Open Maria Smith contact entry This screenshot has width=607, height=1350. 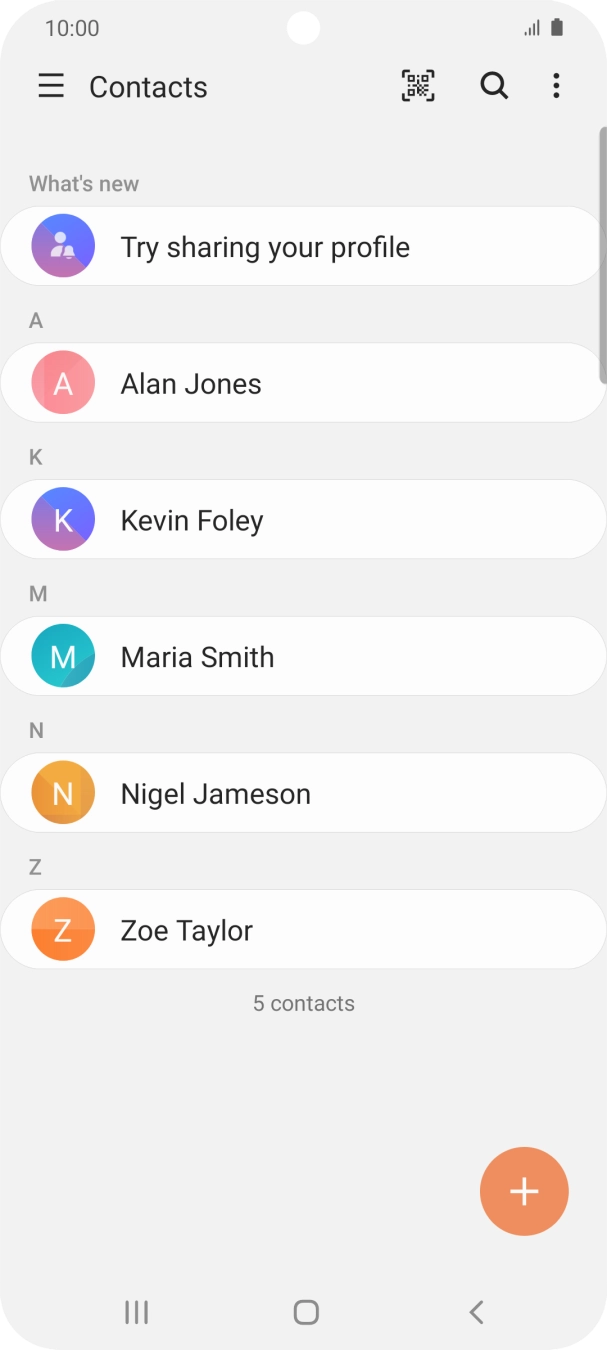click(x=197, y=657)
